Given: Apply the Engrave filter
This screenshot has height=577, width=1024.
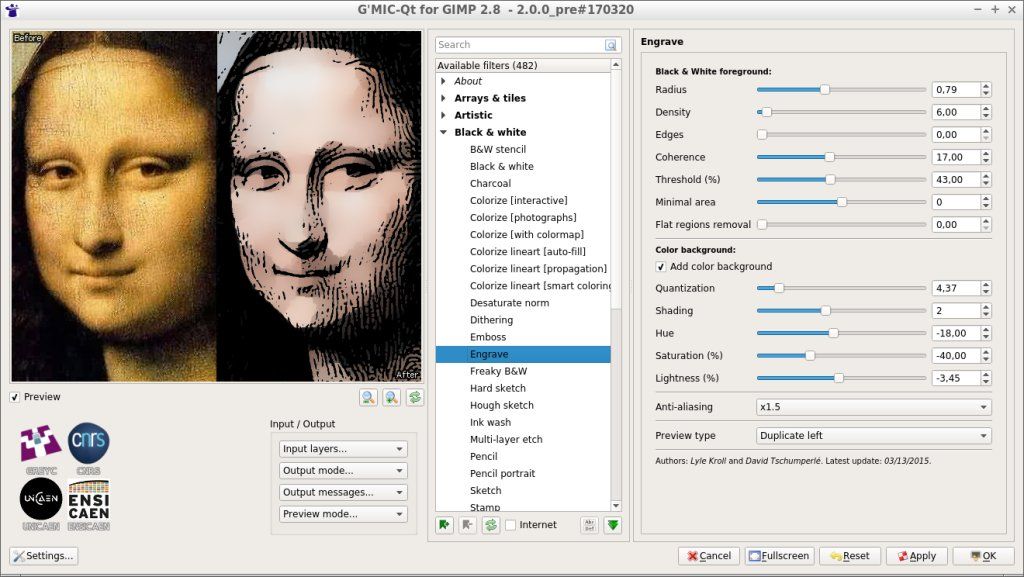Looking at the screenshot, I should click(x=916, y=556).
